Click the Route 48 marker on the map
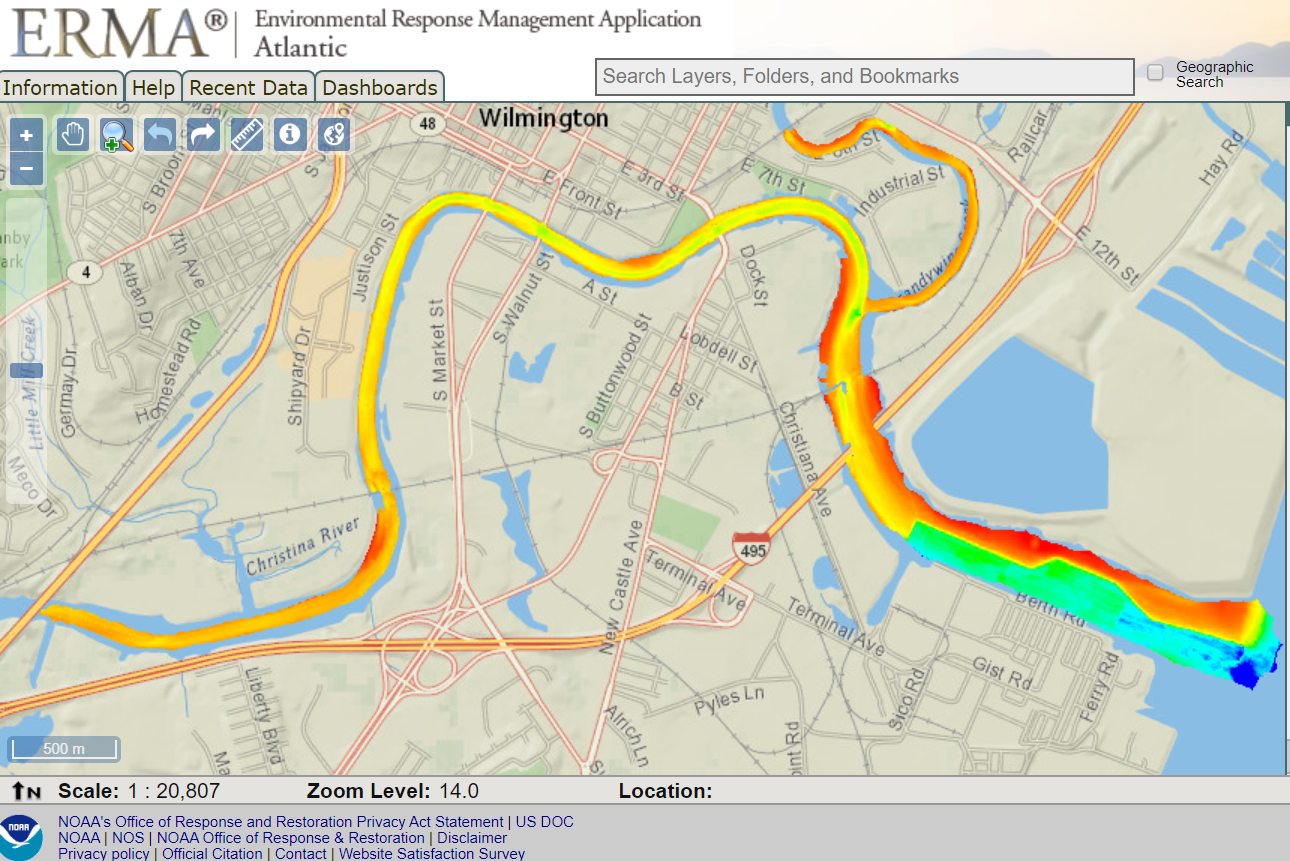This screenshot has width=1290, height=861. pos(428,123)
